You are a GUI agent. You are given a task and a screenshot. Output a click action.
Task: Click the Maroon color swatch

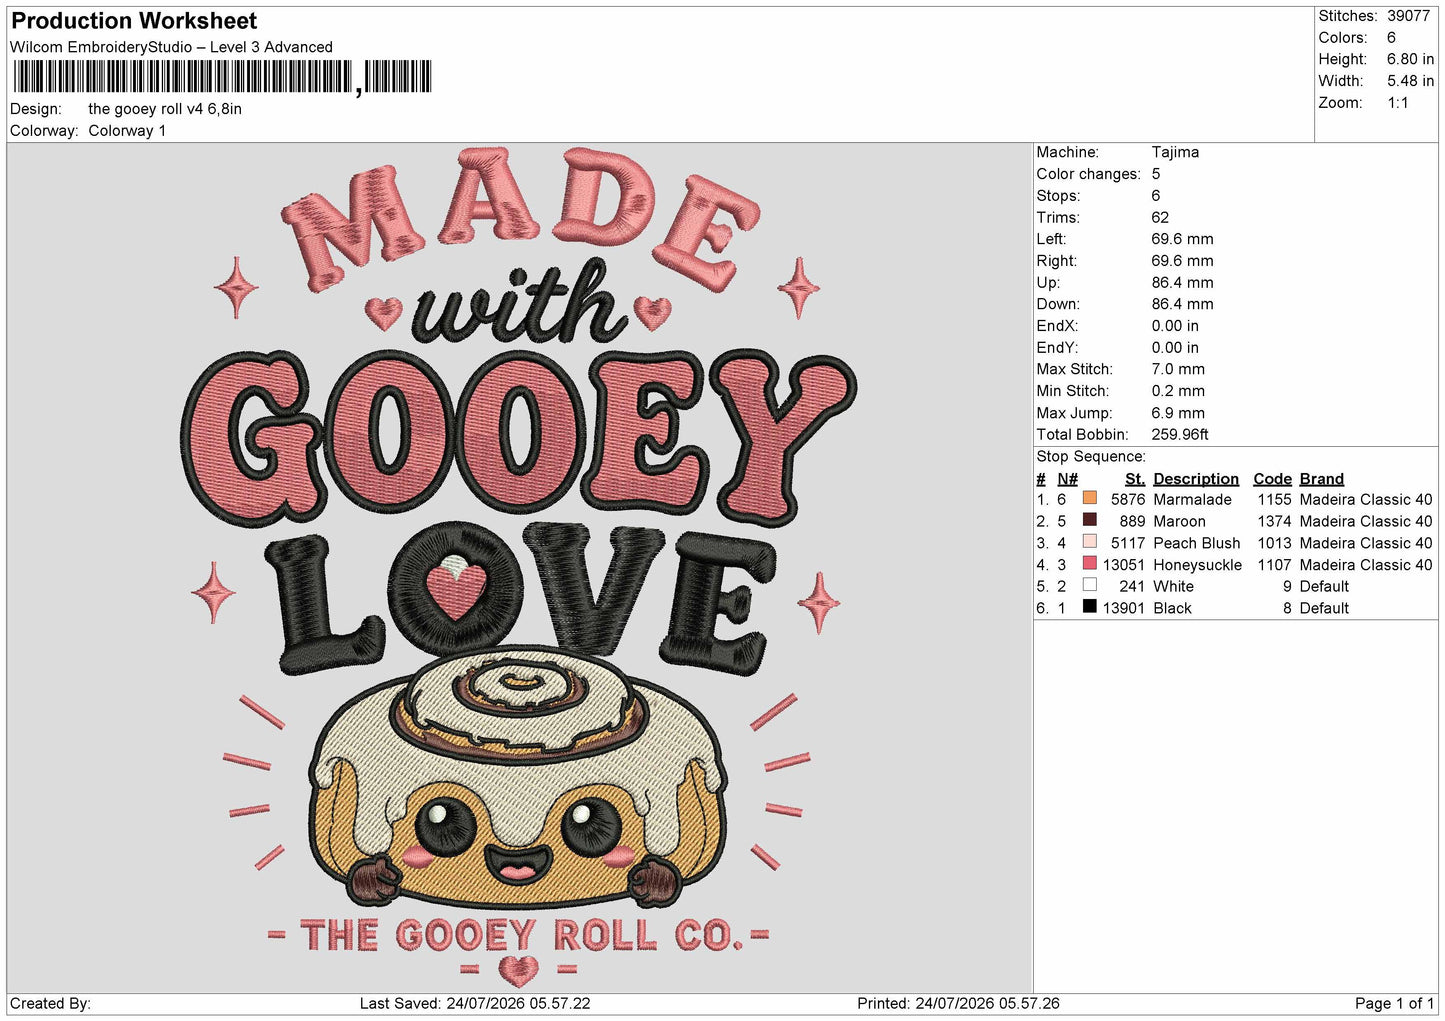1090,520
